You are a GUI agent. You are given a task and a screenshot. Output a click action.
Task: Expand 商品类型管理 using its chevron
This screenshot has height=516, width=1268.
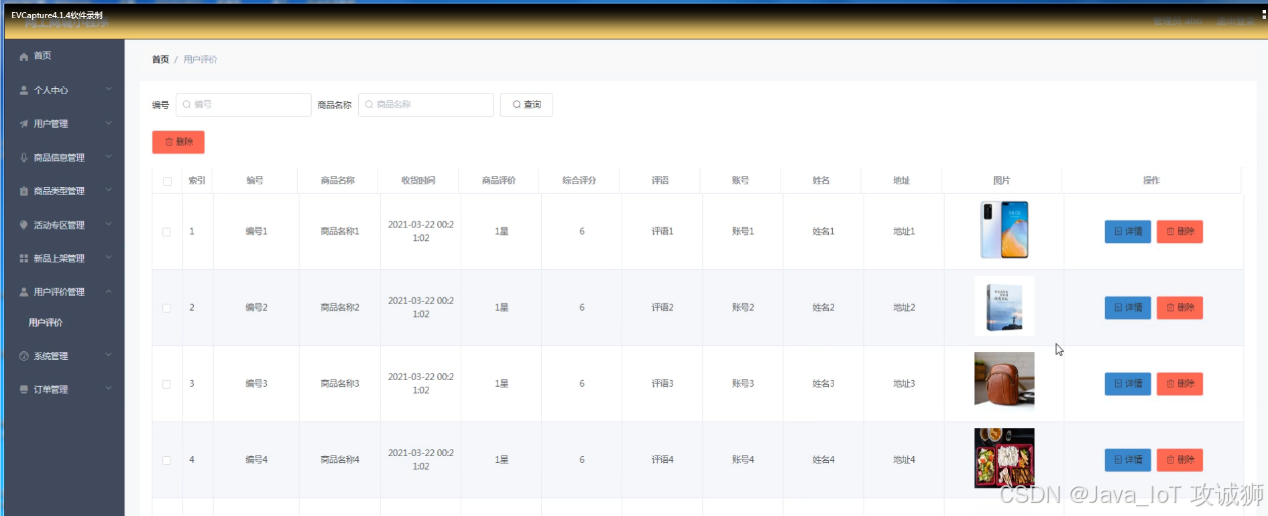pyautogui.click(x=108, y=191)
